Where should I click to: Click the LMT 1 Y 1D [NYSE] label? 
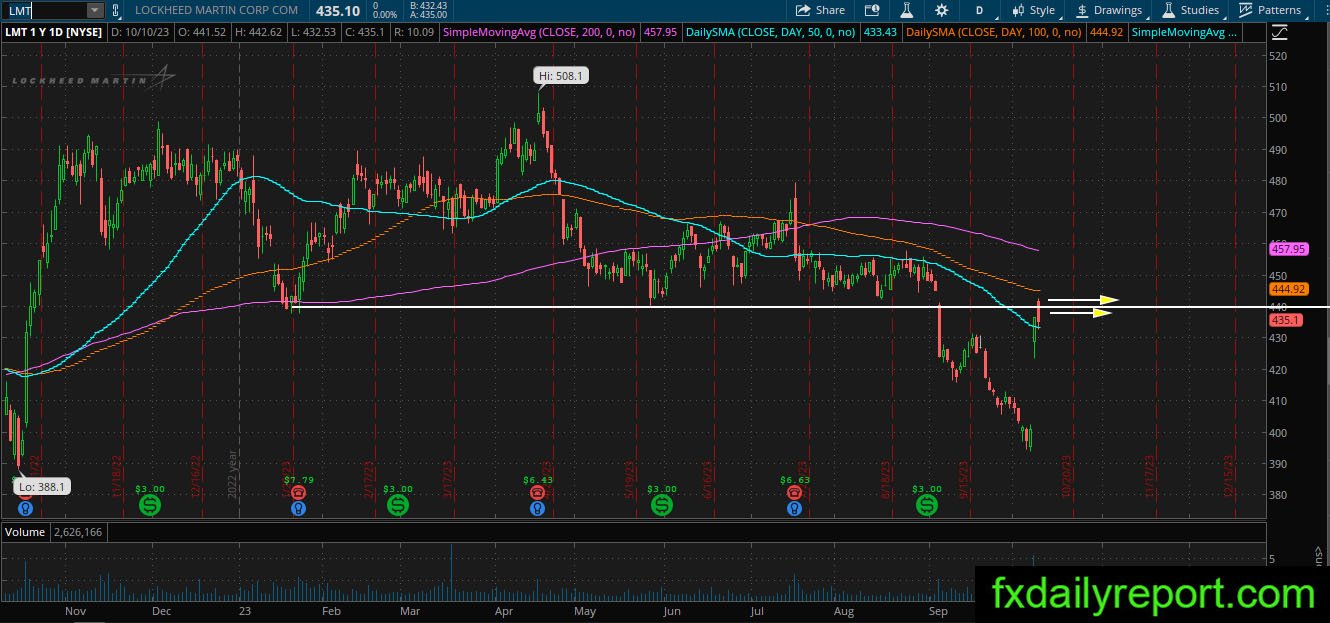click(x=53, y=32)
